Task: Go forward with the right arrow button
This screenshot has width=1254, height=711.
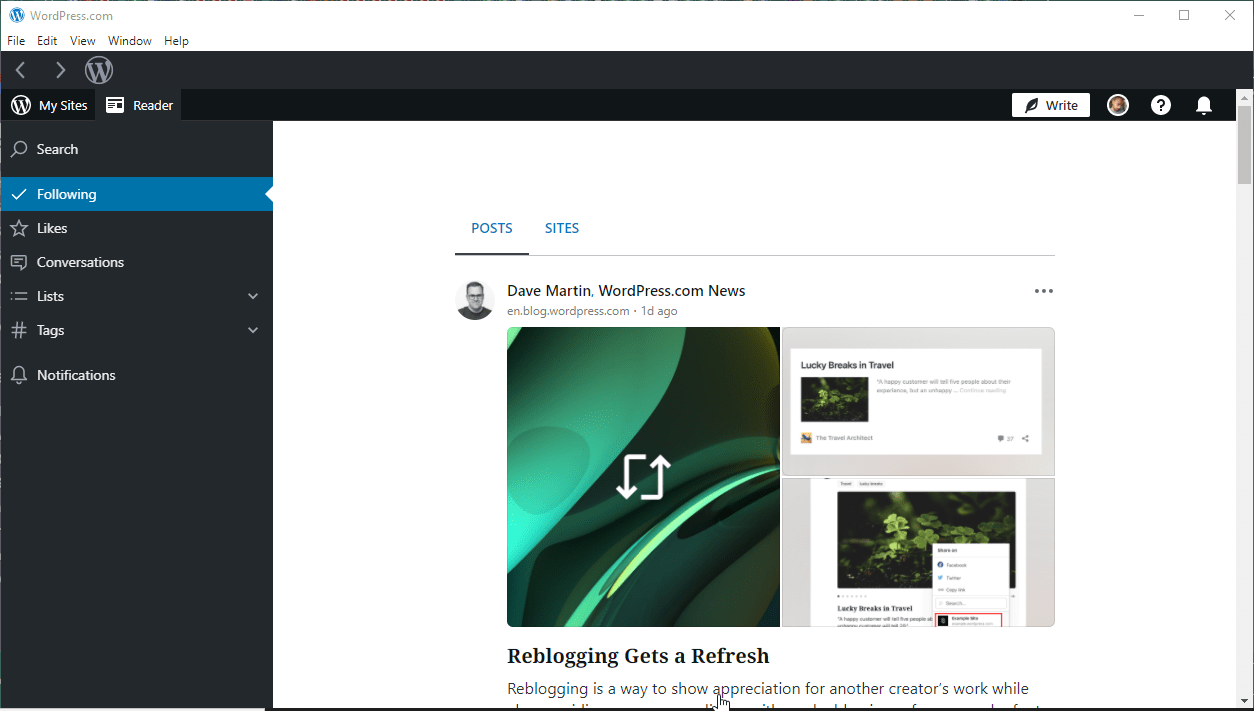Action: pos(60,70)
